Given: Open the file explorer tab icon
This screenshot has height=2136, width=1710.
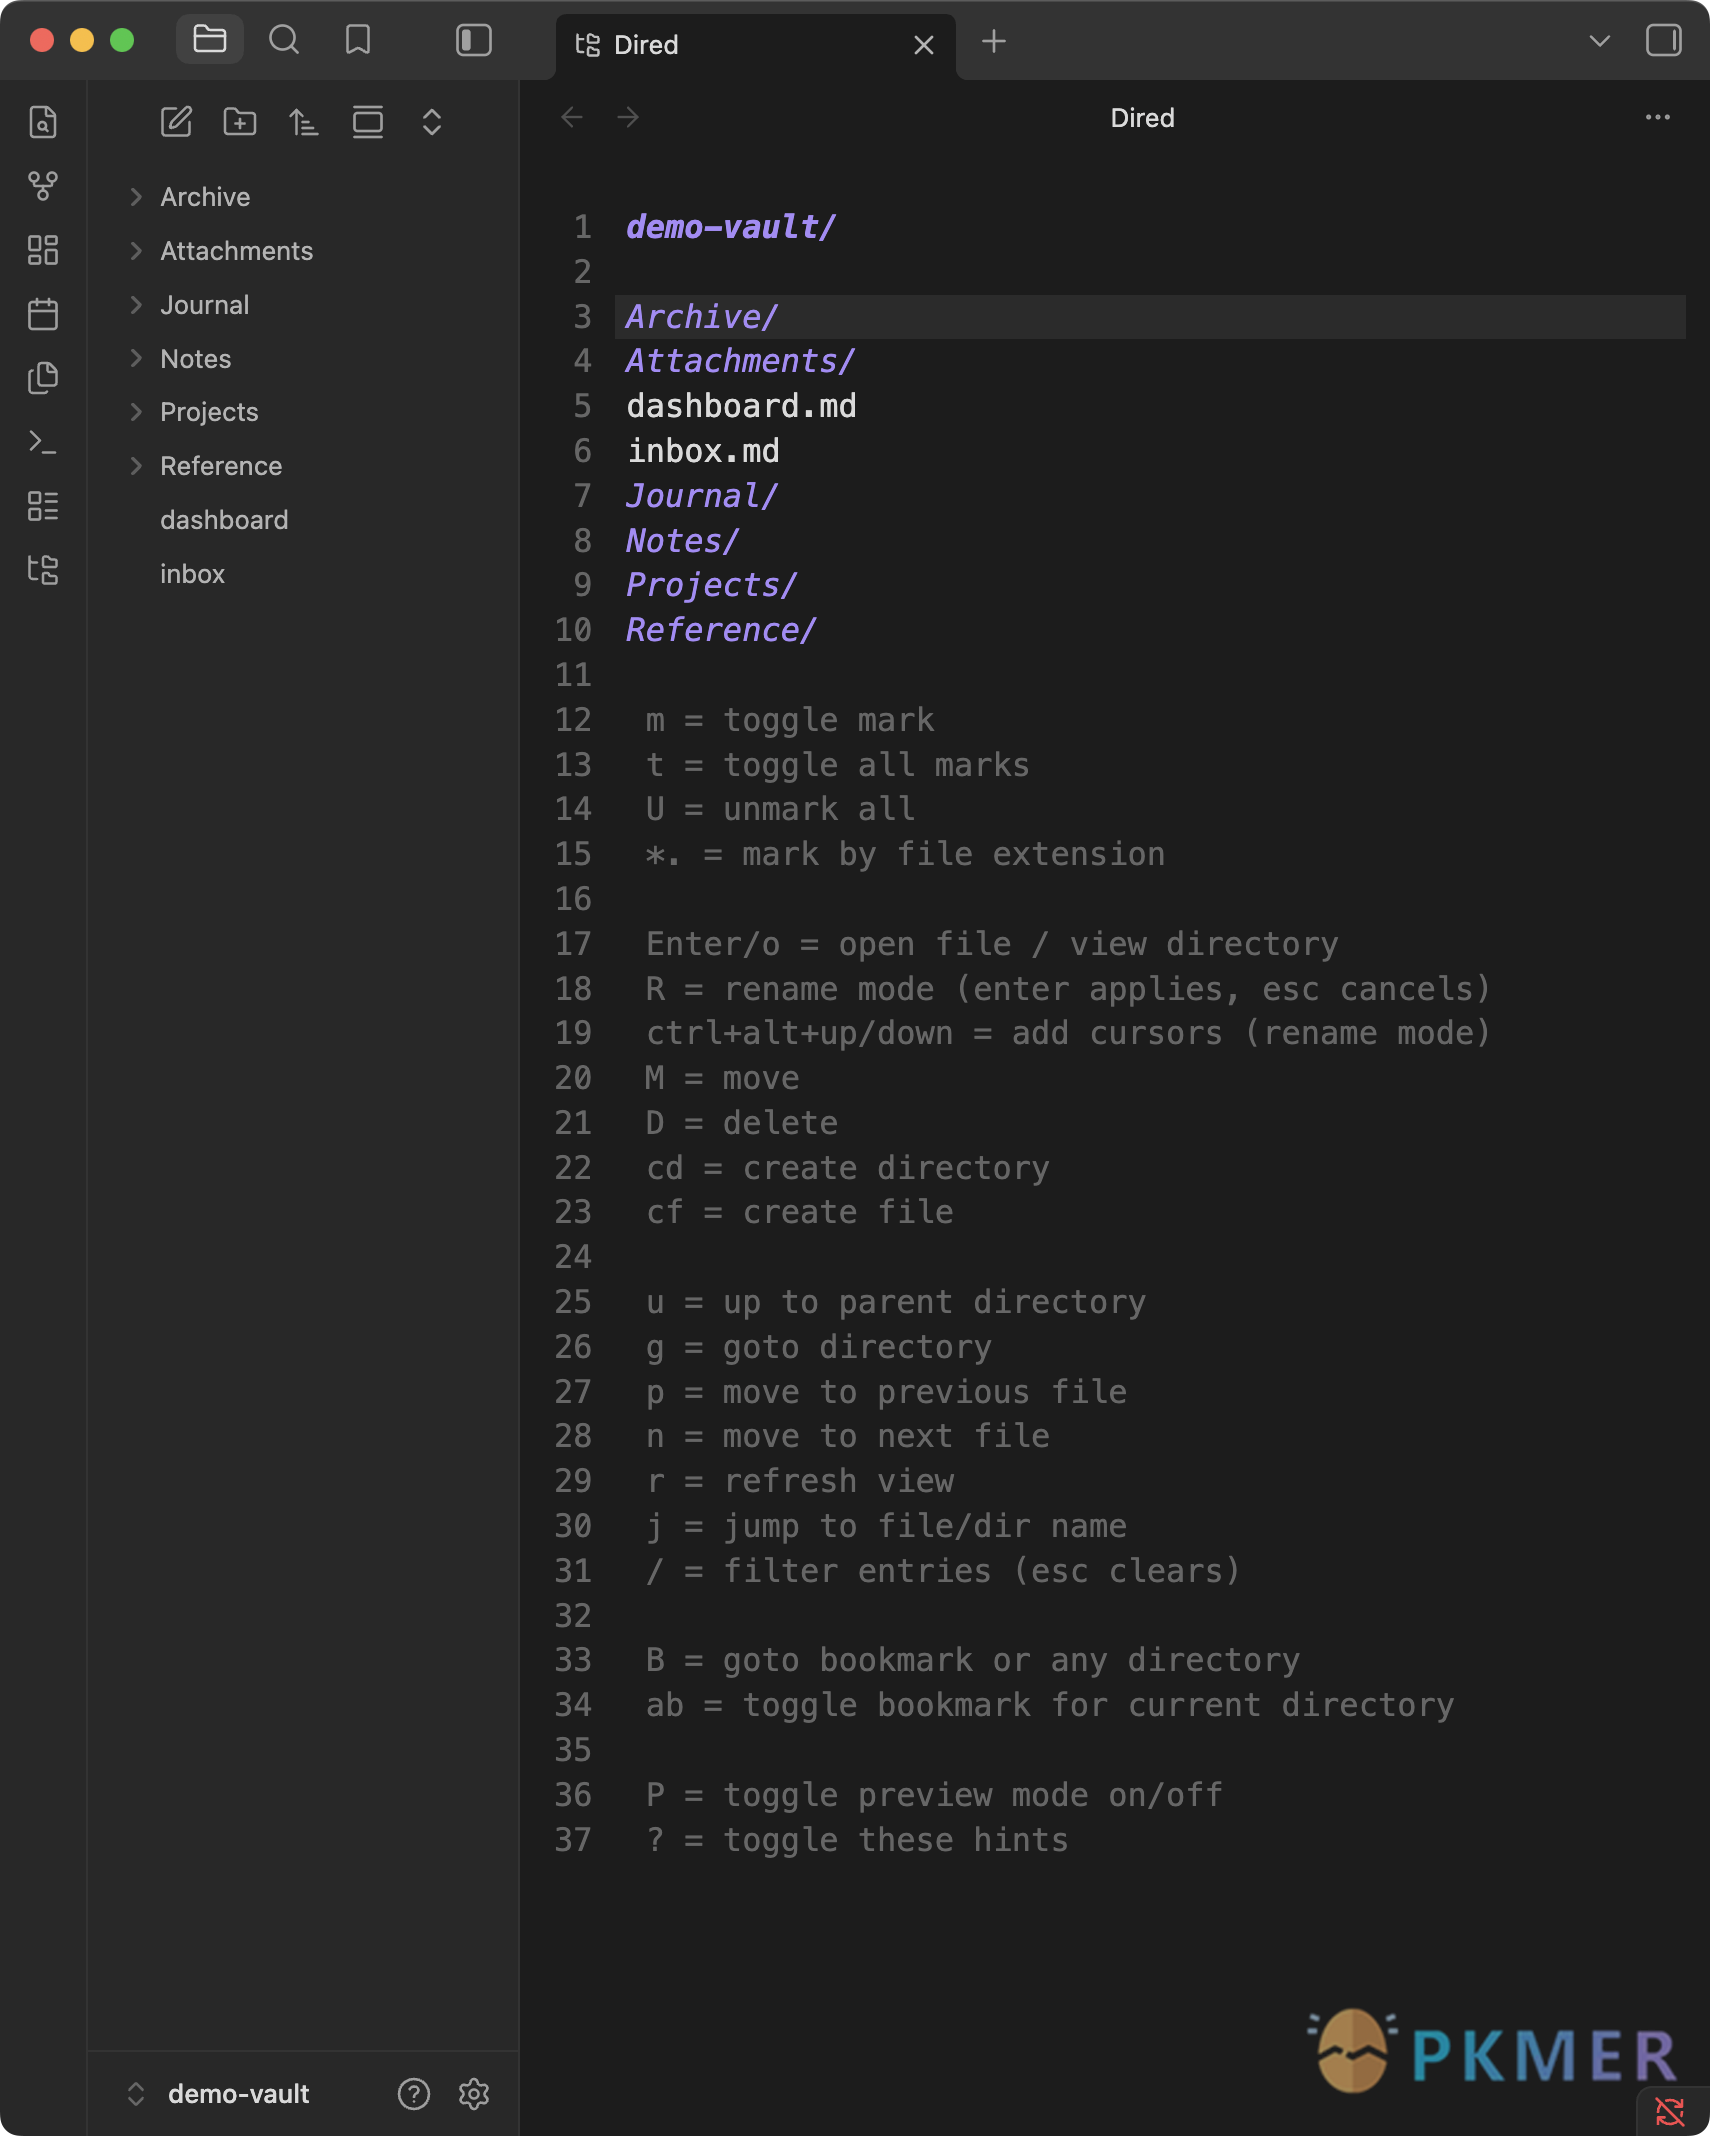Looking at the screenshot, I should 210,40.
